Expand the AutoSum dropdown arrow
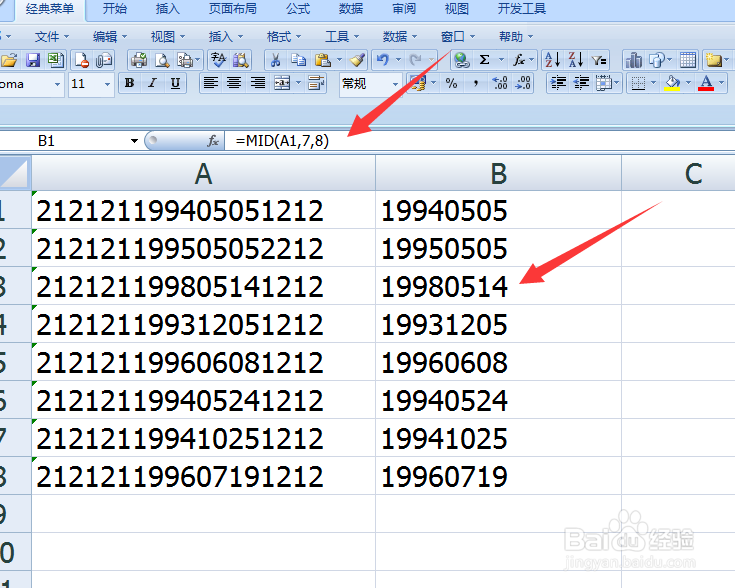The height and width of the screenshot is (588, 735). 501,60
